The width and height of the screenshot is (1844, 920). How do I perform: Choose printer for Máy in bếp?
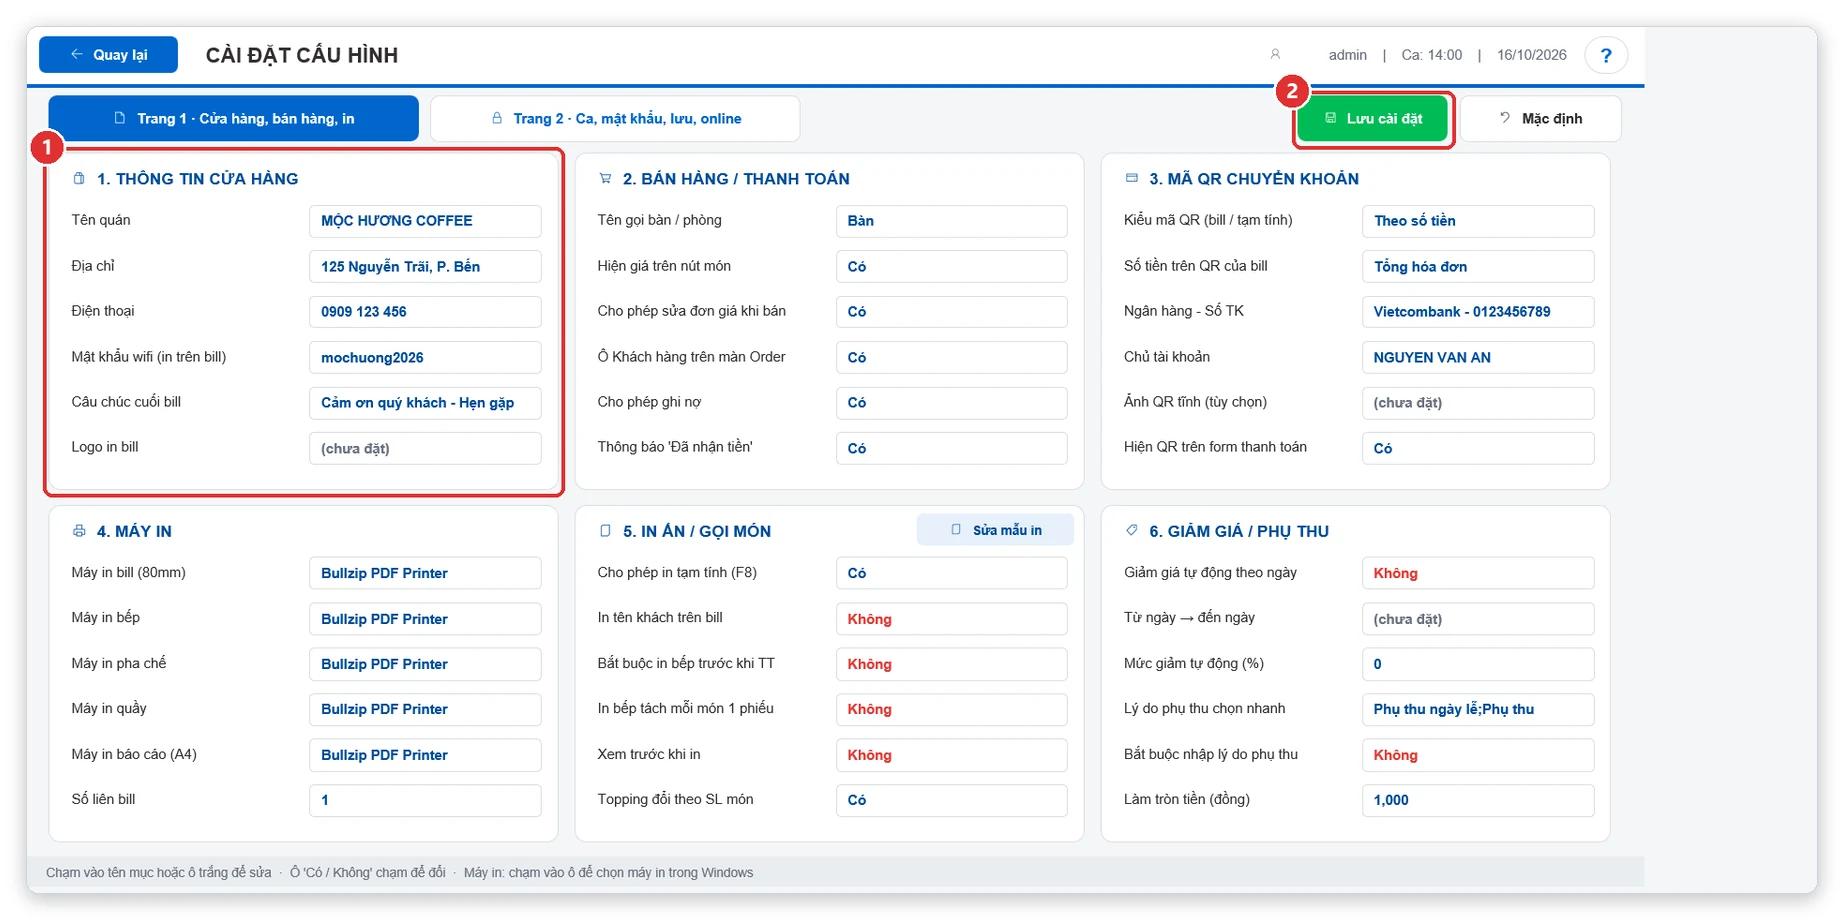(x=425, y=619)
